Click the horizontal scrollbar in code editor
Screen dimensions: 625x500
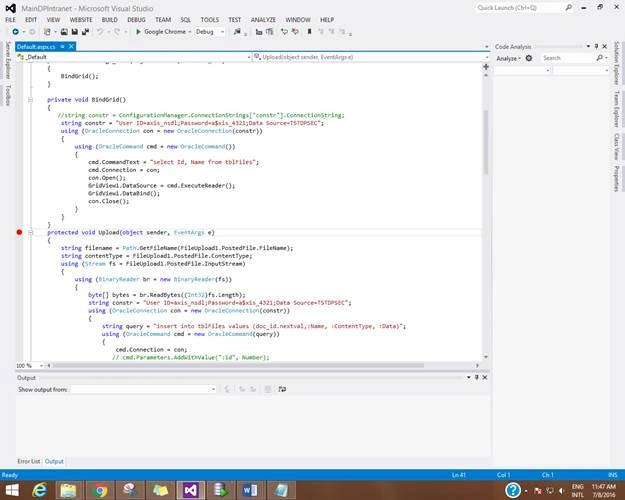(x=238, y=365)
